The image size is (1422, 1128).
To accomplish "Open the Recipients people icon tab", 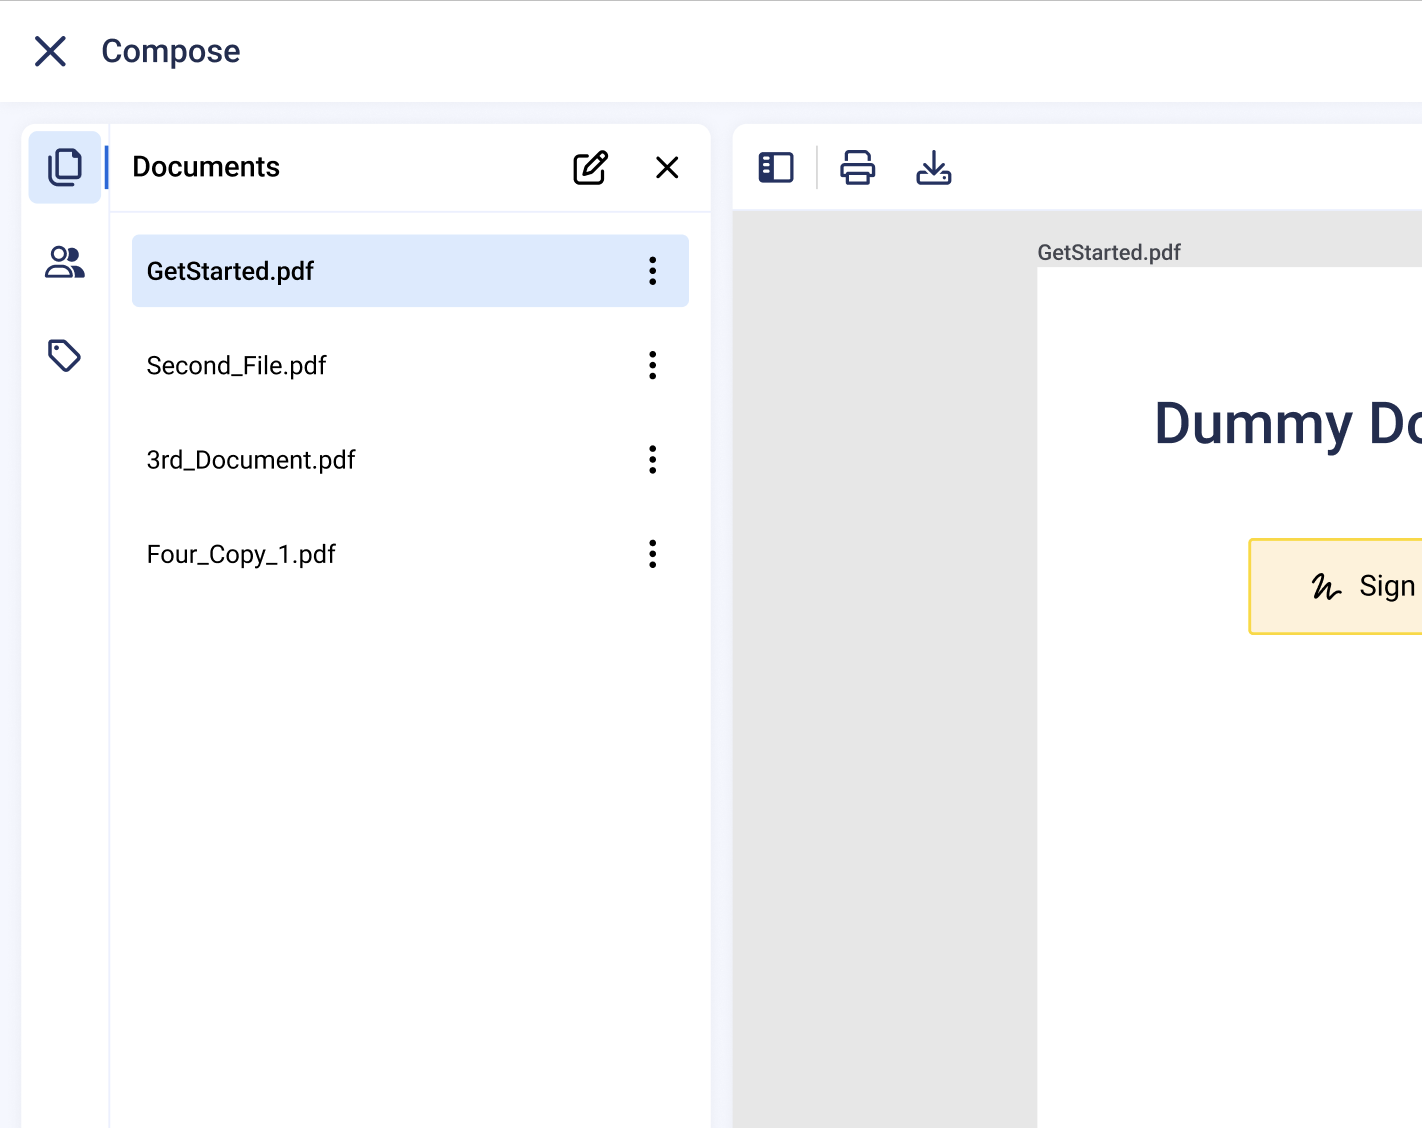I will (65, 262).
